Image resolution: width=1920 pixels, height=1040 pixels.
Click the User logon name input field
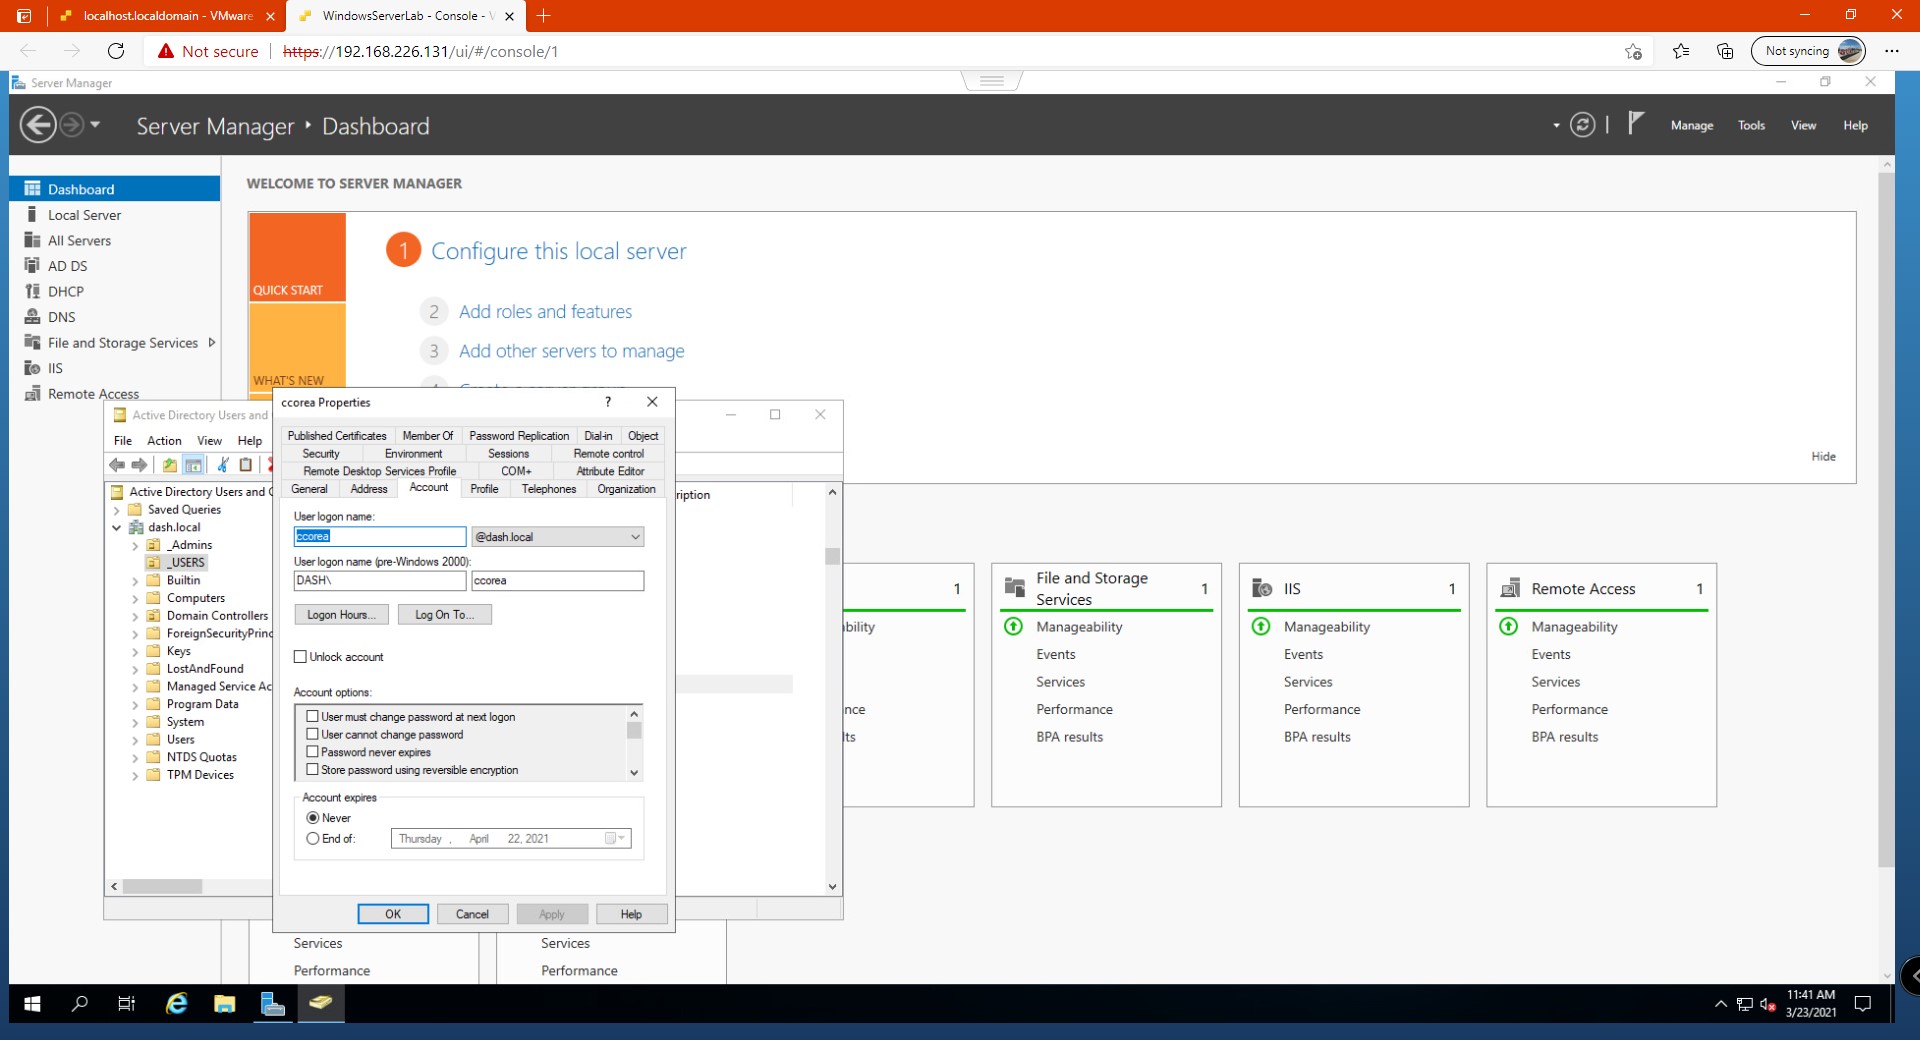[380, 537]
